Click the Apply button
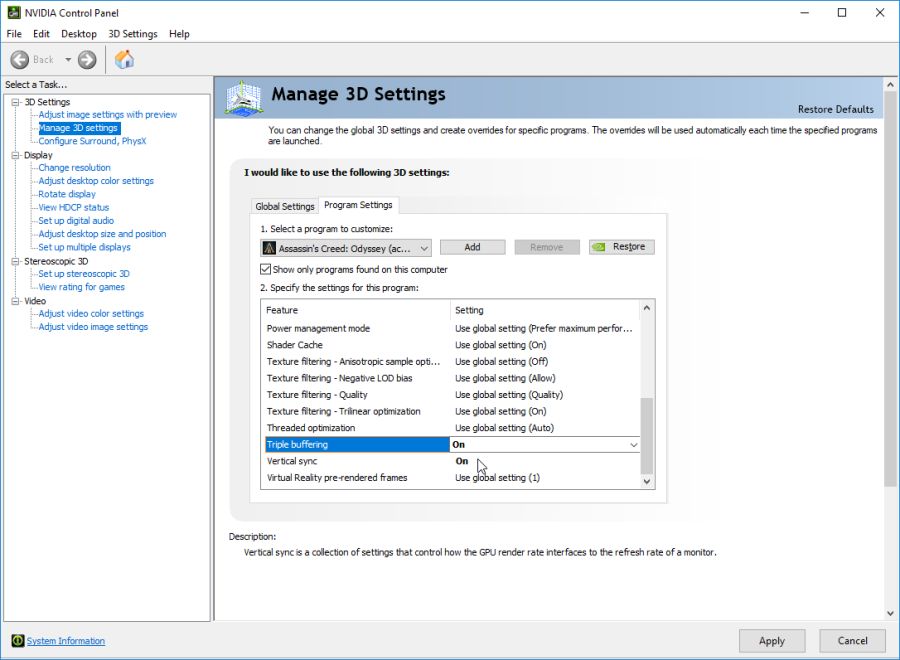This screenshot has height=660, width=900. click(772, 640)
